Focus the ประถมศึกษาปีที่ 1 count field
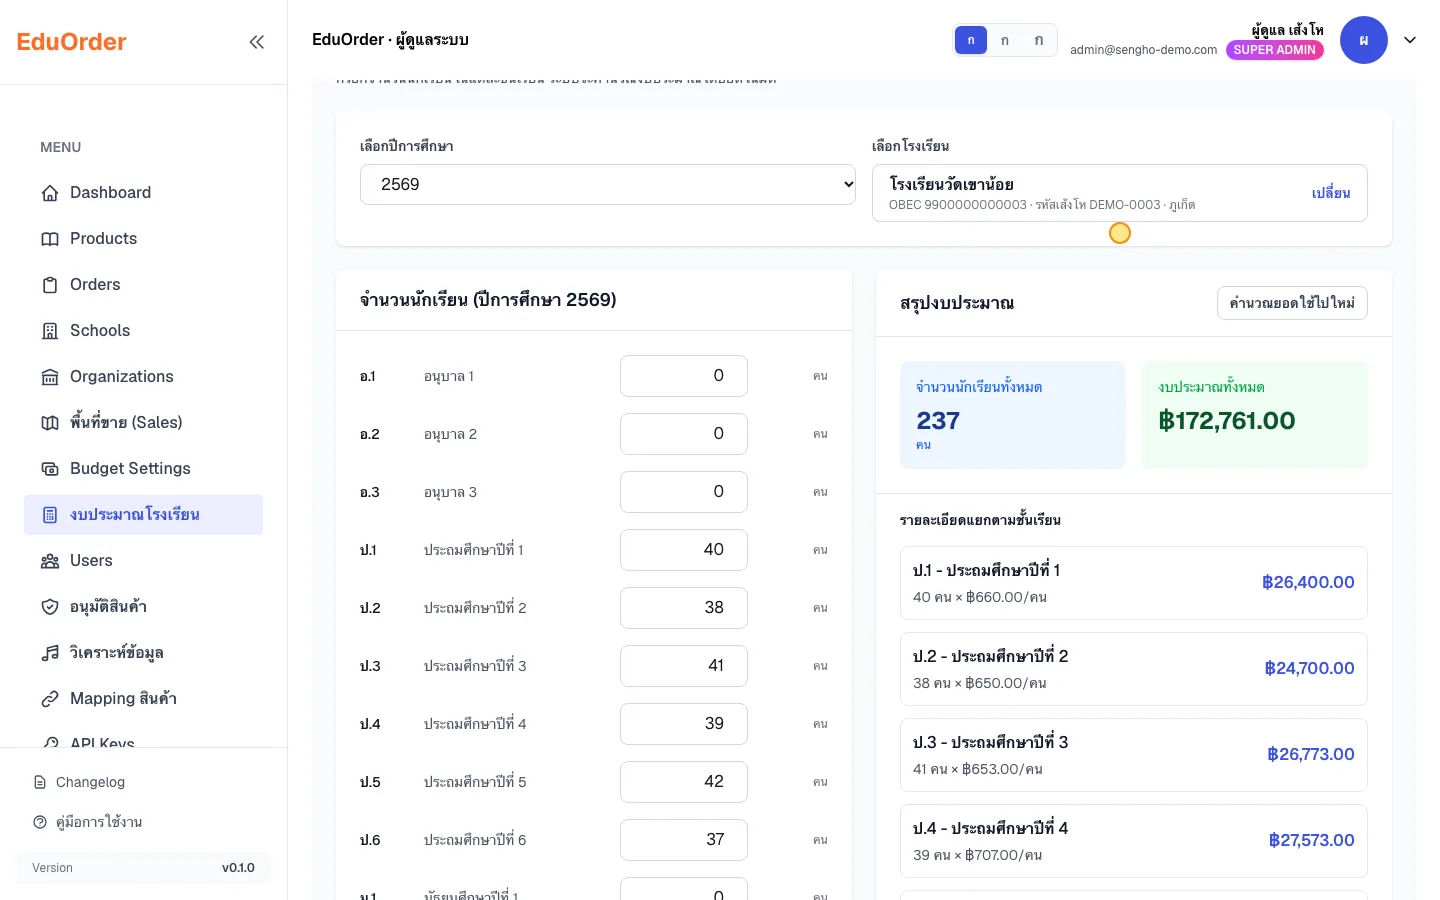 (x=684, y=550)
